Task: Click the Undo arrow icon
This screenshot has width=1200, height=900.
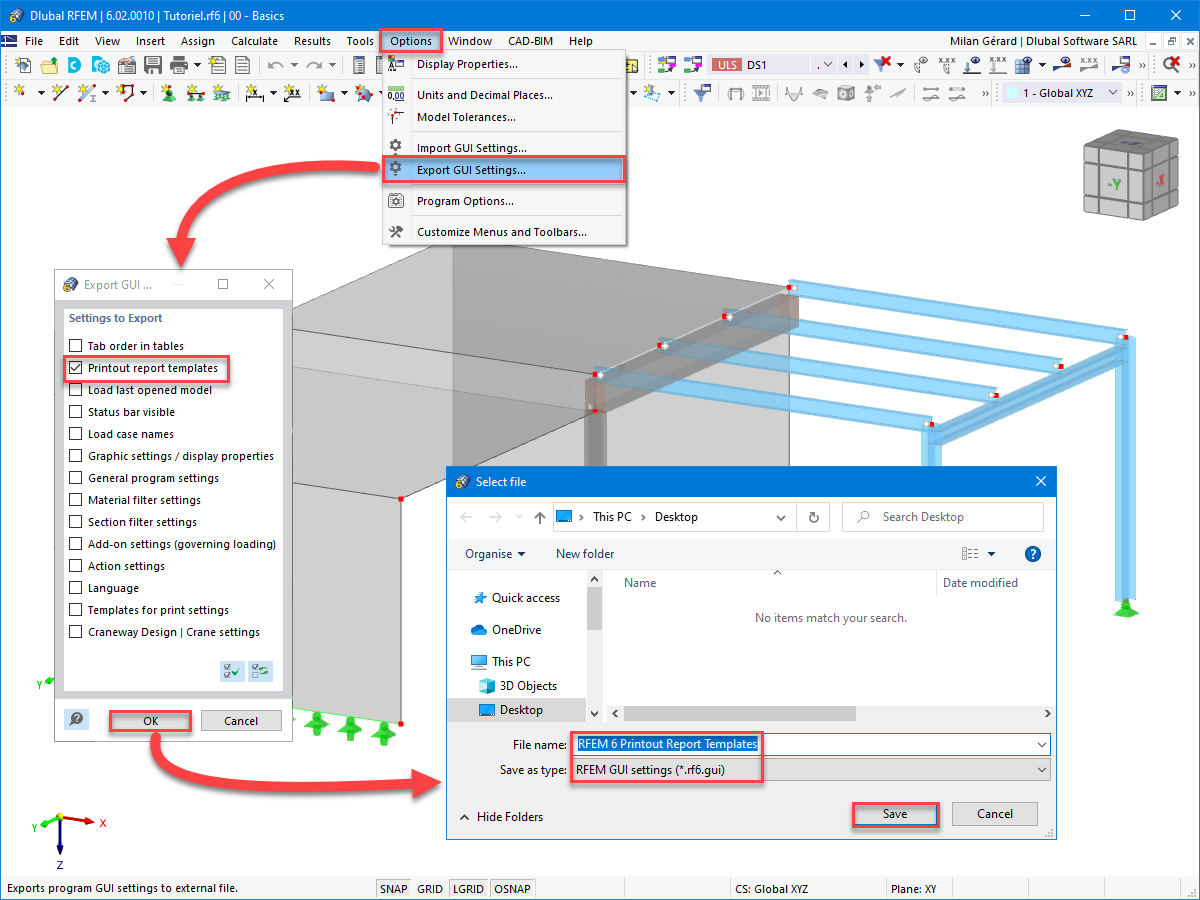Action: pyautogui.click(x=275, y=65)
